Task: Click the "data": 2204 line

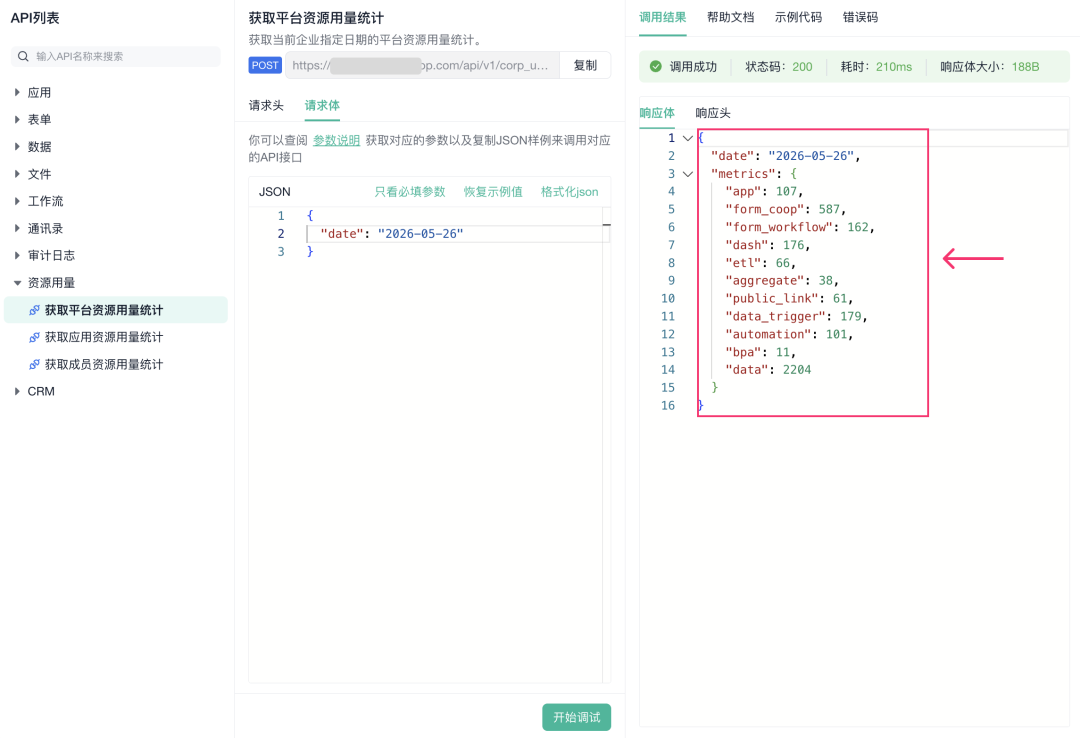Action: point(768,370)
